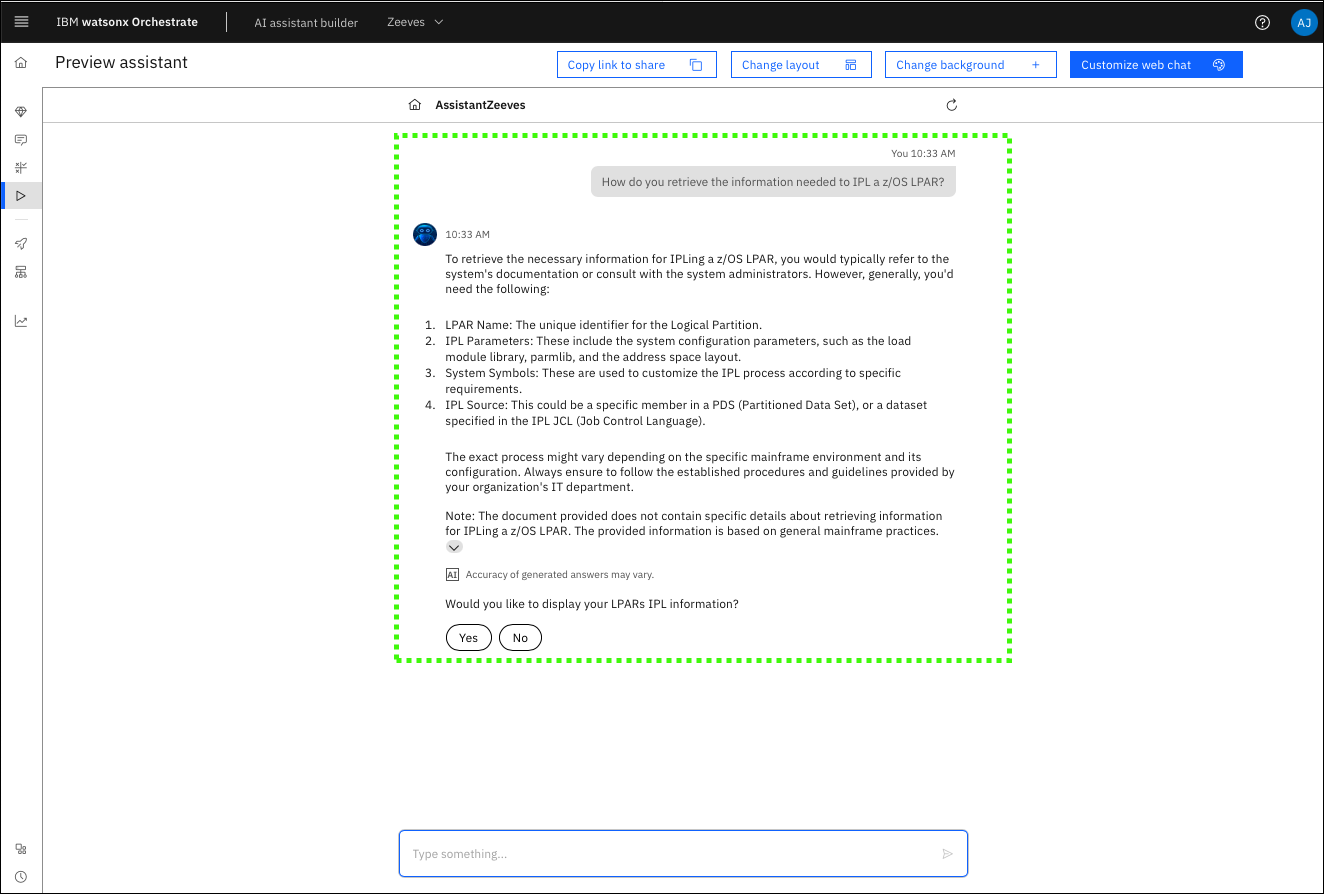Open Customize web chat
This screenshot has width=1324, height=894.
[x=1155, y=65]
